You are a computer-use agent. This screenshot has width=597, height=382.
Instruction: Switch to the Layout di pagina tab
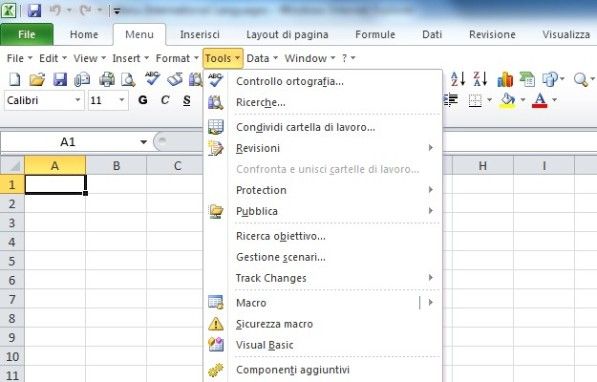point(287,35)
